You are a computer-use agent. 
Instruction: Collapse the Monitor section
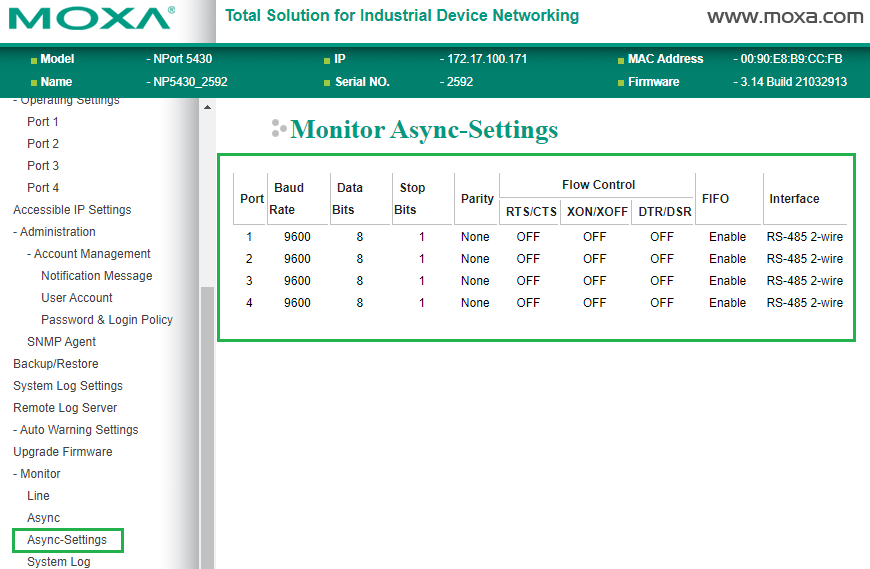click(36, 474)
